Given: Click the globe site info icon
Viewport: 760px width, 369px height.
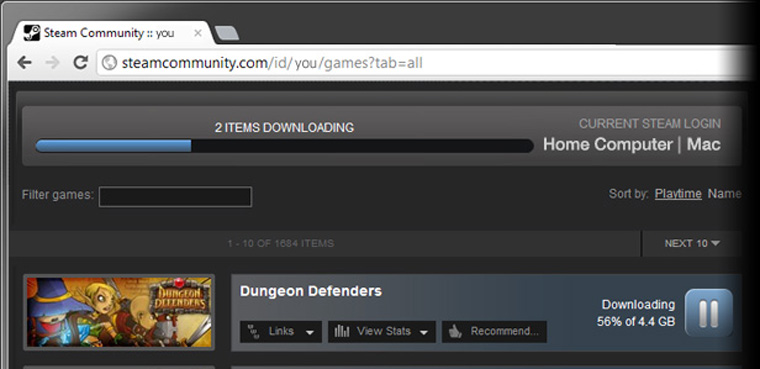Looking at the screenshot, I should coord(110,63).
